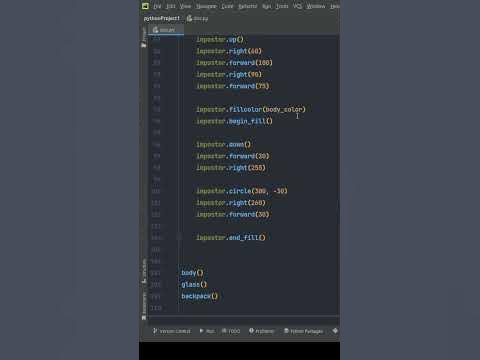Click the Python file breadcrumb in navigation bar
The height and width of the screenshot is (360, 480).
[198, 18]
